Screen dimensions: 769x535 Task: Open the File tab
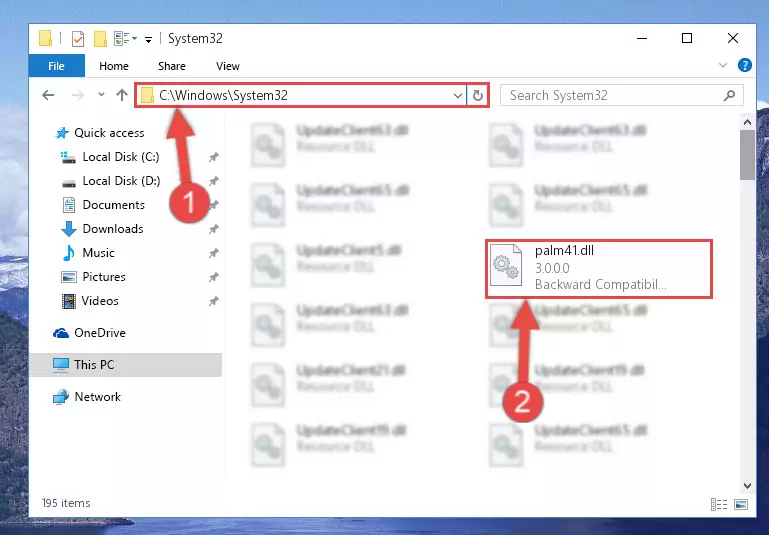56,66
